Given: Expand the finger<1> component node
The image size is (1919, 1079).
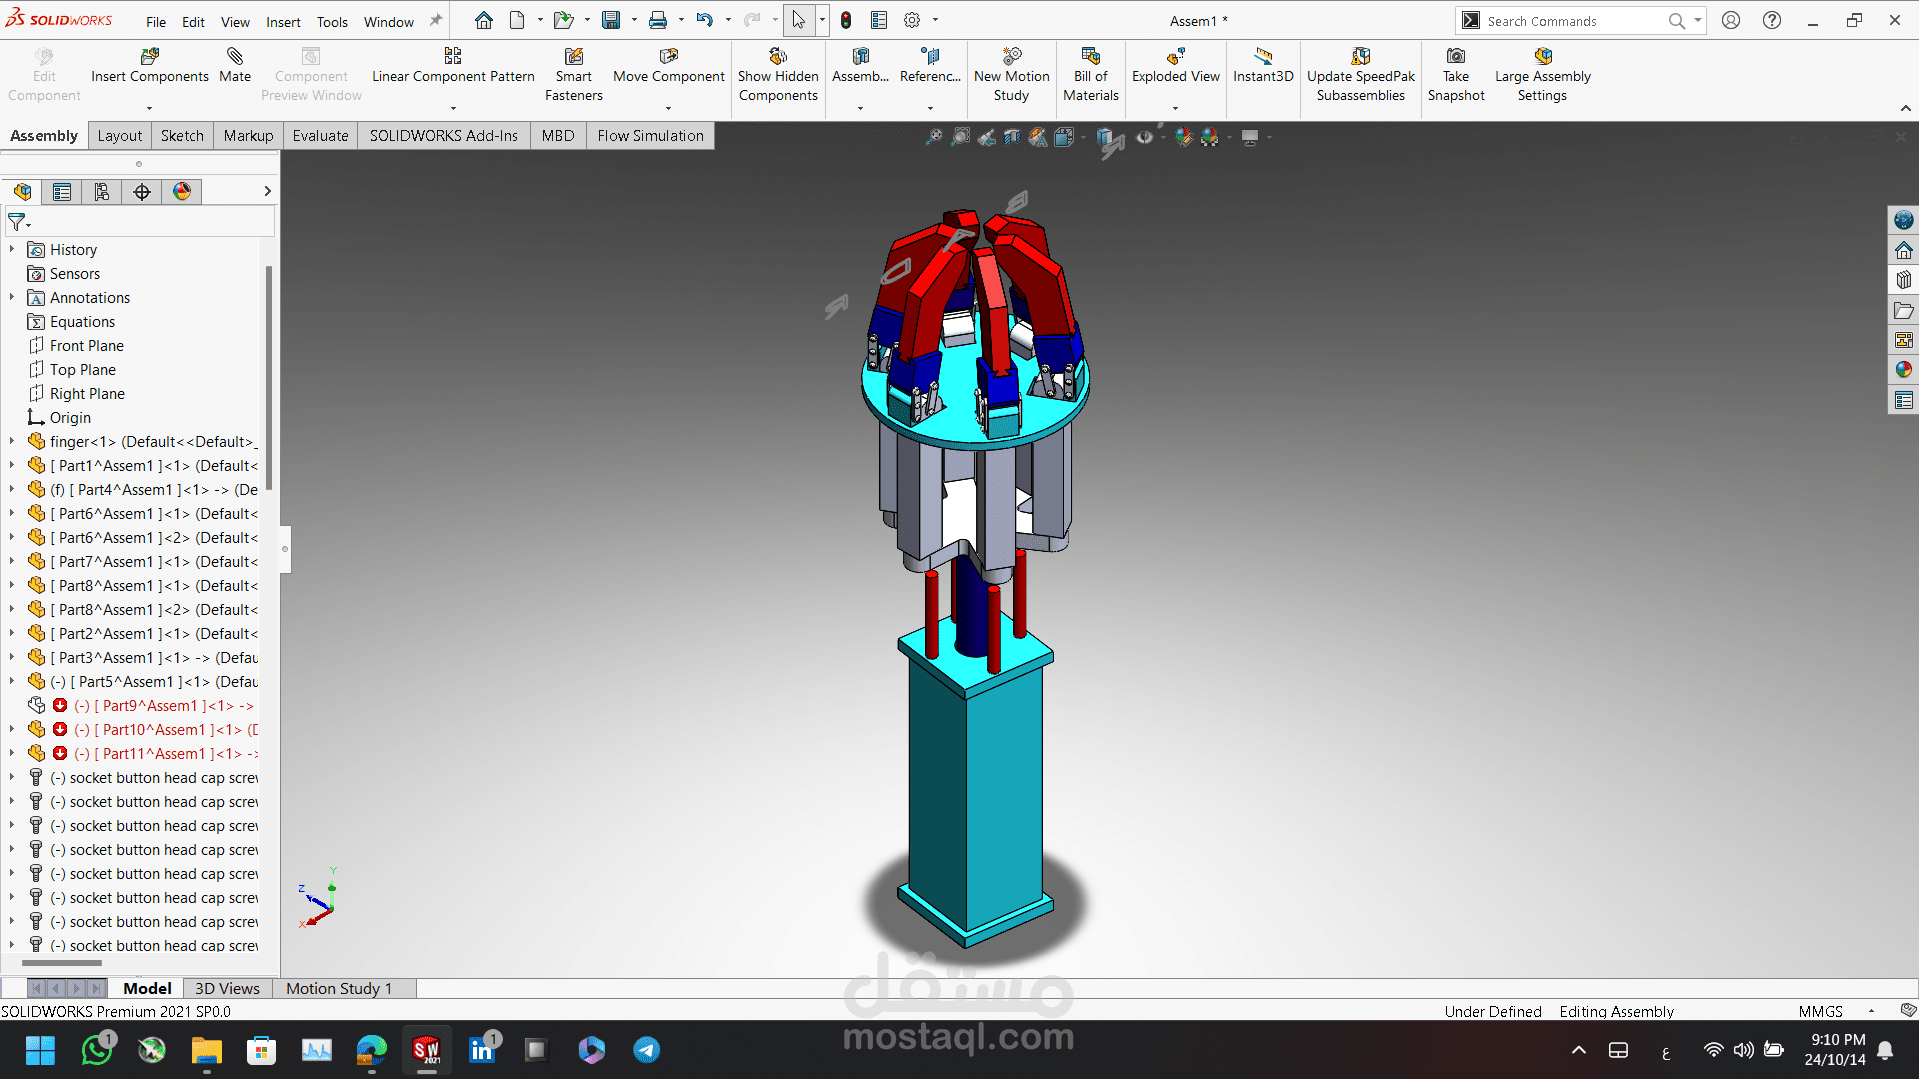Looking at the screenshot, I should [12, 441].
